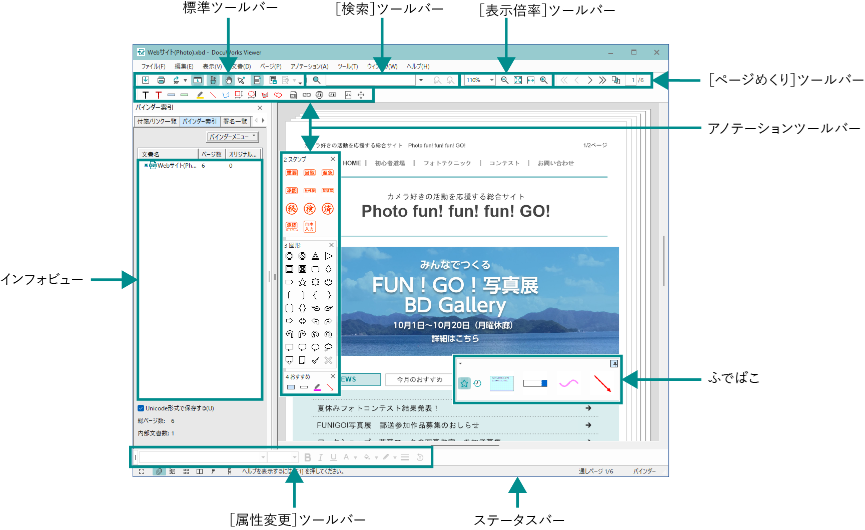Click the checkmark shape in shapes palette
Screen dimensions: 865x530
click(x=315, y=360)
